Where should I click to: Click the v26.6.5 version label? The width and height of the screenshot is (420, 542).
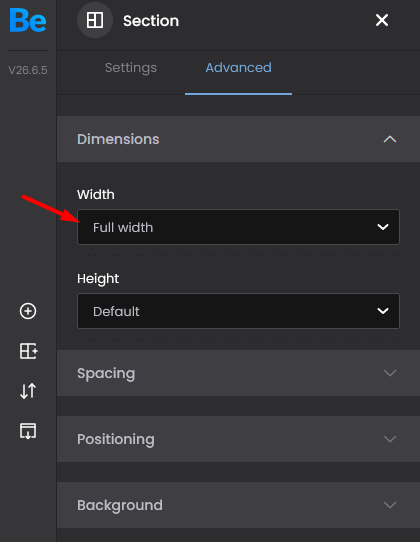coord(28,70)
